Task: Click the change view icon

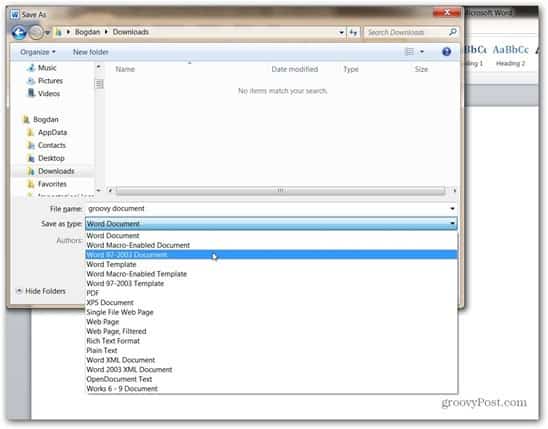Action: point(409,52)
